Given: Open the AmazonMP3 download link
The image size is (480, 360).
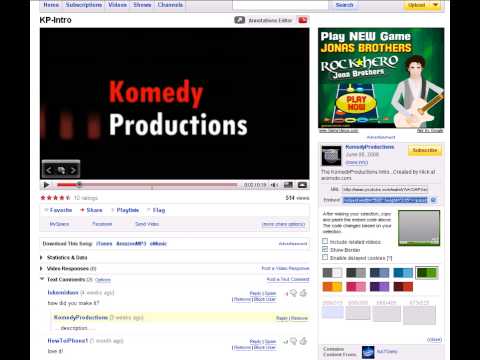Looking at the screenshot, I should coord(131,244).
